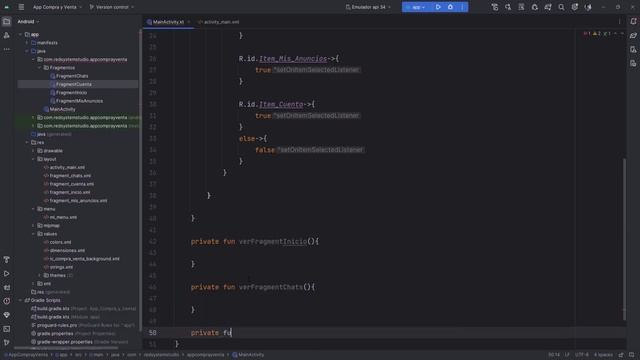
Task: Open Gradle tool window in the right sidebar
Action: coord(633,36)
